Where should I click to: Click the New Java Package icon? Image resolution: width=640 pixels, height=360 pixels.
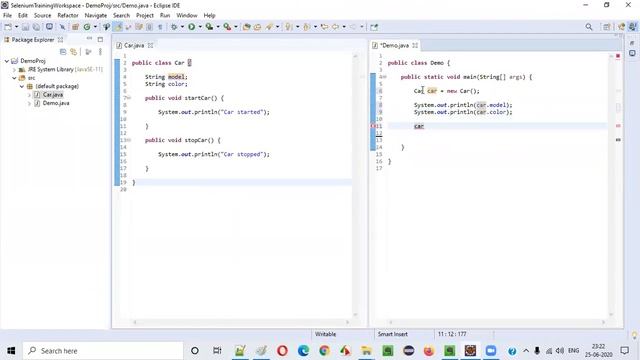tap(75, 27)
